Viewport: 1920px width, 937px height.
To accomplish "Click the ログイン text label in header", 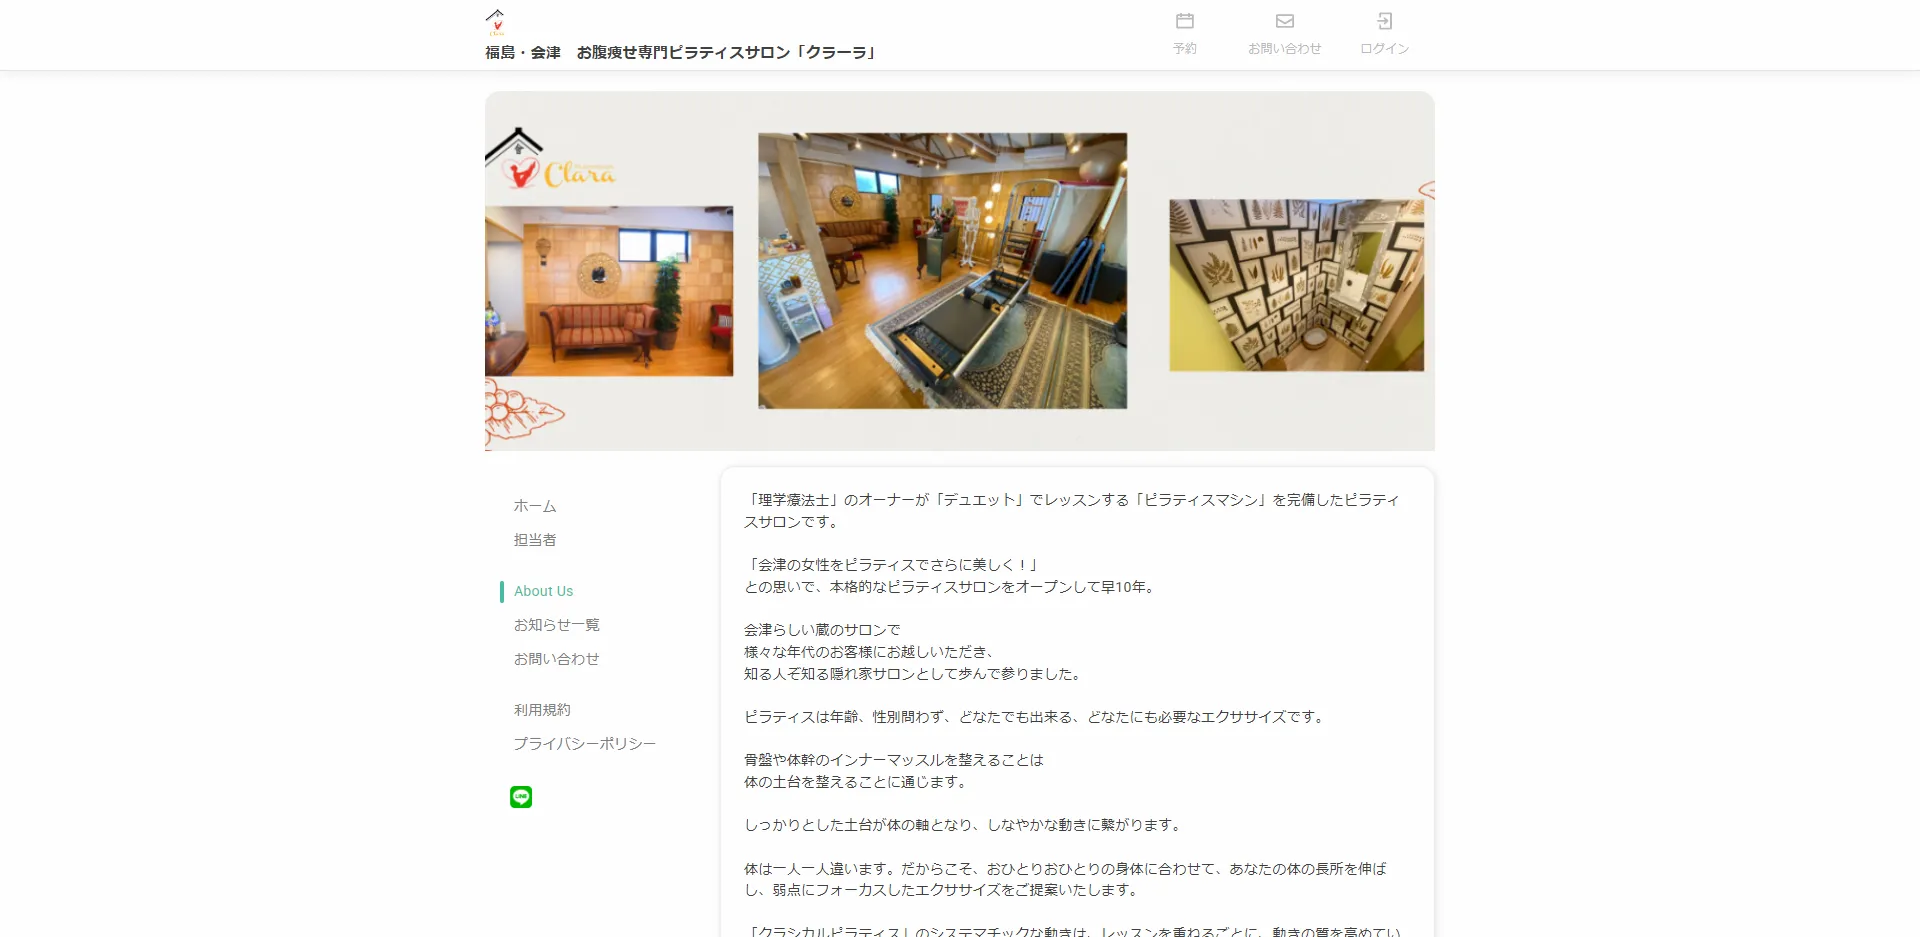I will [1384, 48].
